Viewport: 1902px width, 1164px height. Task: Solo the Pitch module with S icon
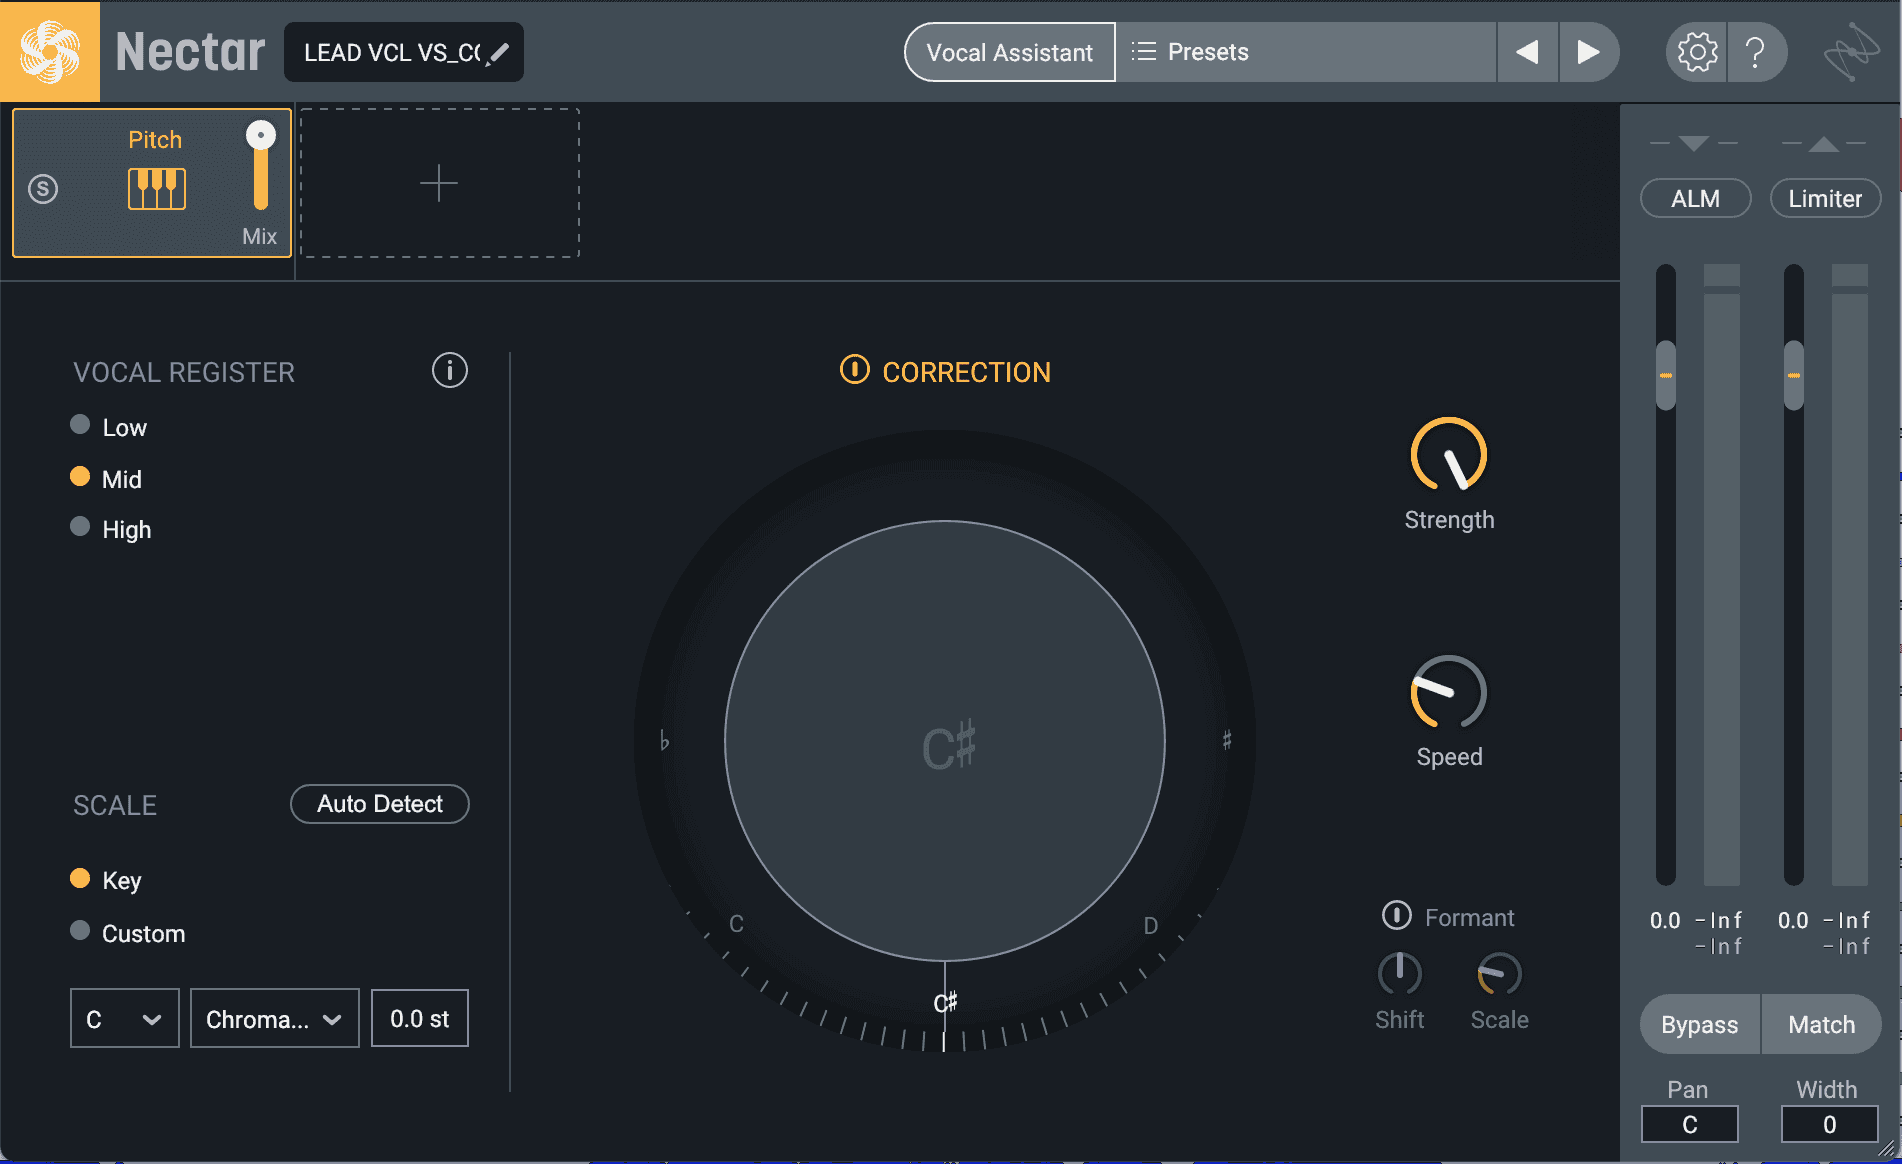point(43,189)
